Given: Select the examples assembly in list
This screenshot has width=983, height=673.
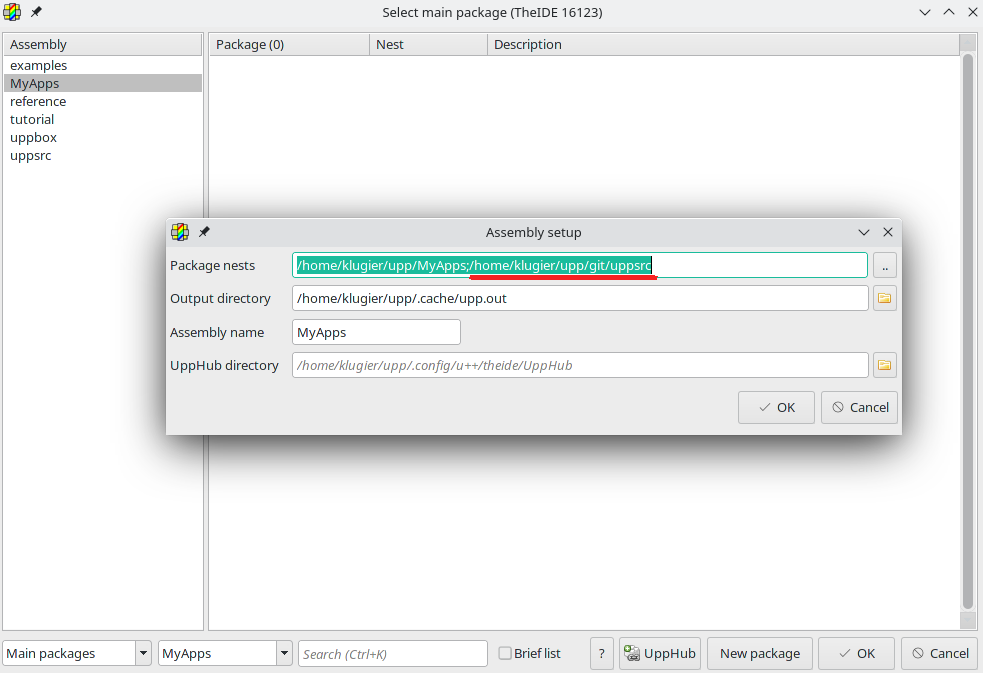Looking at the screenshot, I should [x=39, y=66].
